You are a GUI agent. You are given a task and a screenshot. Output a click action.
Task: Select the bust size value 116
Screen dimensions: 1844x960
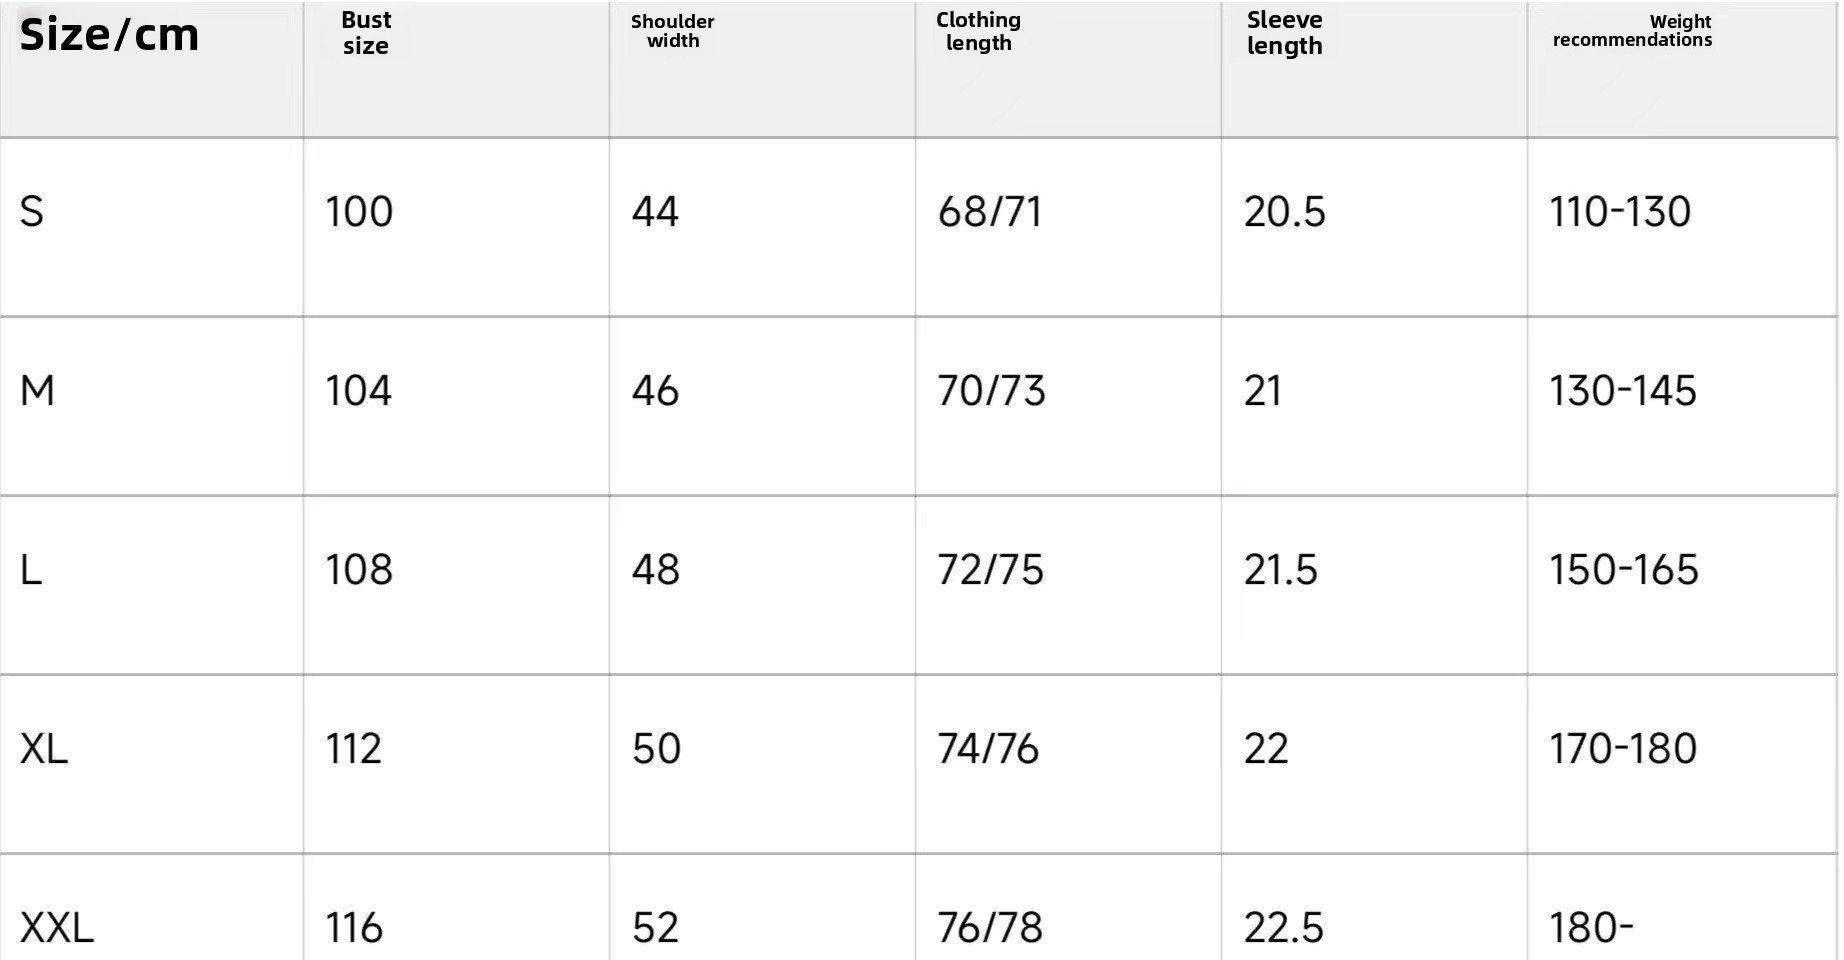[354, 928]
